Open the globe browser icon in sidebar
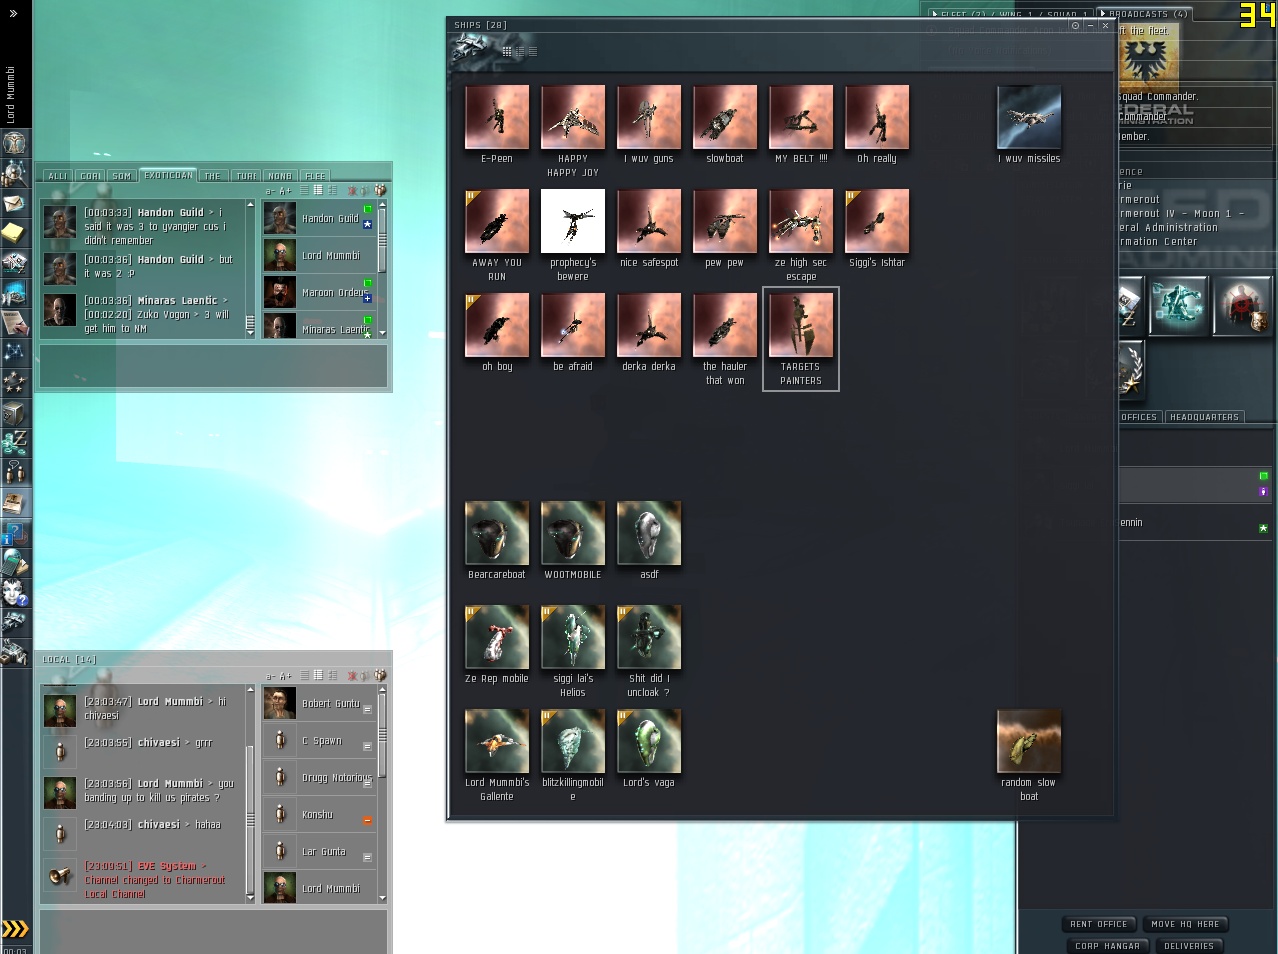The height and width of the screenshot is (954, 1278). pos(15,563)
